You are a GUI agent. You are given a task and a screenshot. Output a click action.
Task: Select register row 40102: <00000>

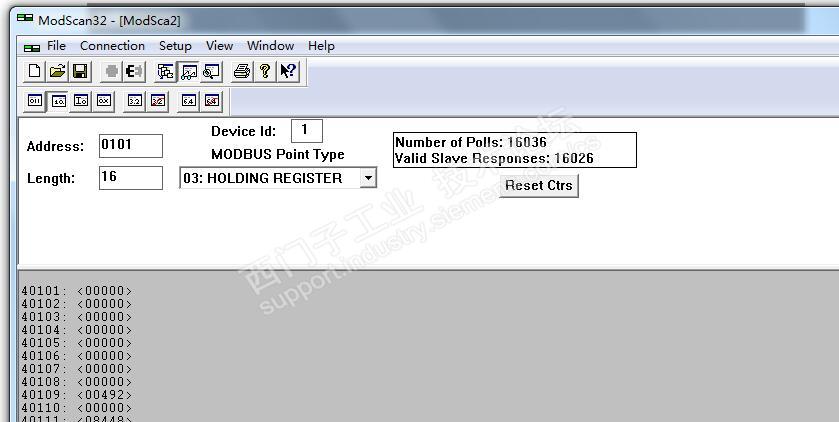(77, 304)
